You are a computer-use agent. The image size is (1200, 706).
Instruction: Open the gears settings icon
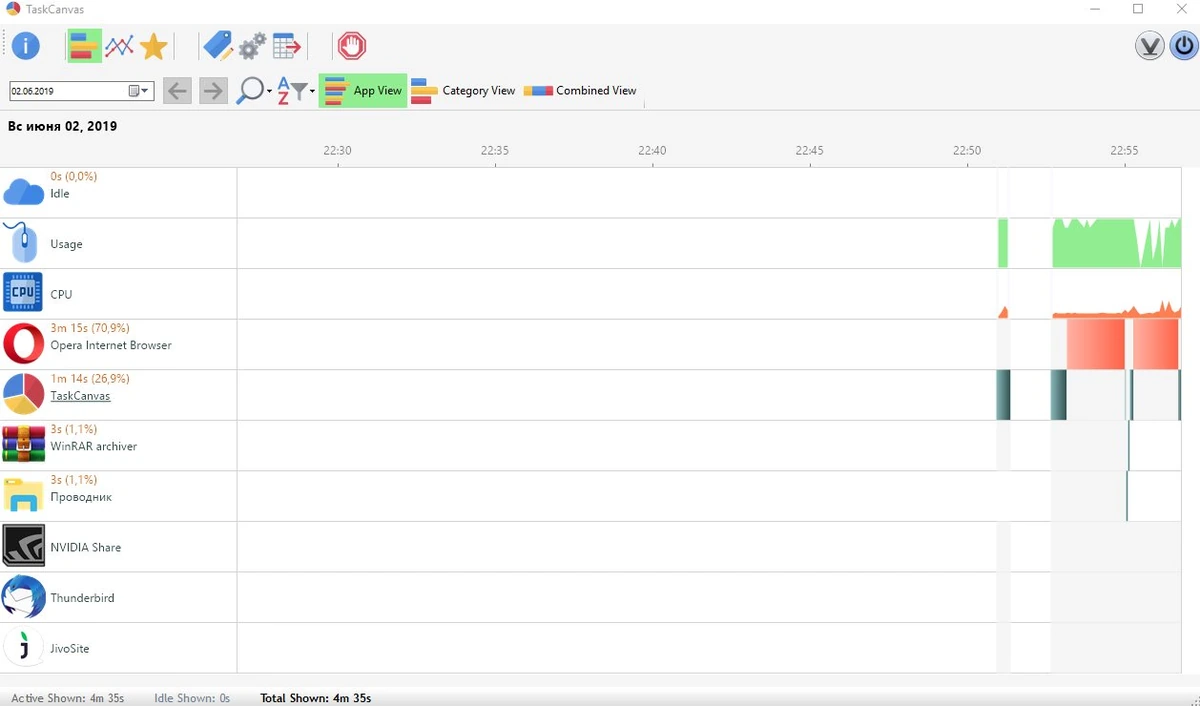[252, 46]
